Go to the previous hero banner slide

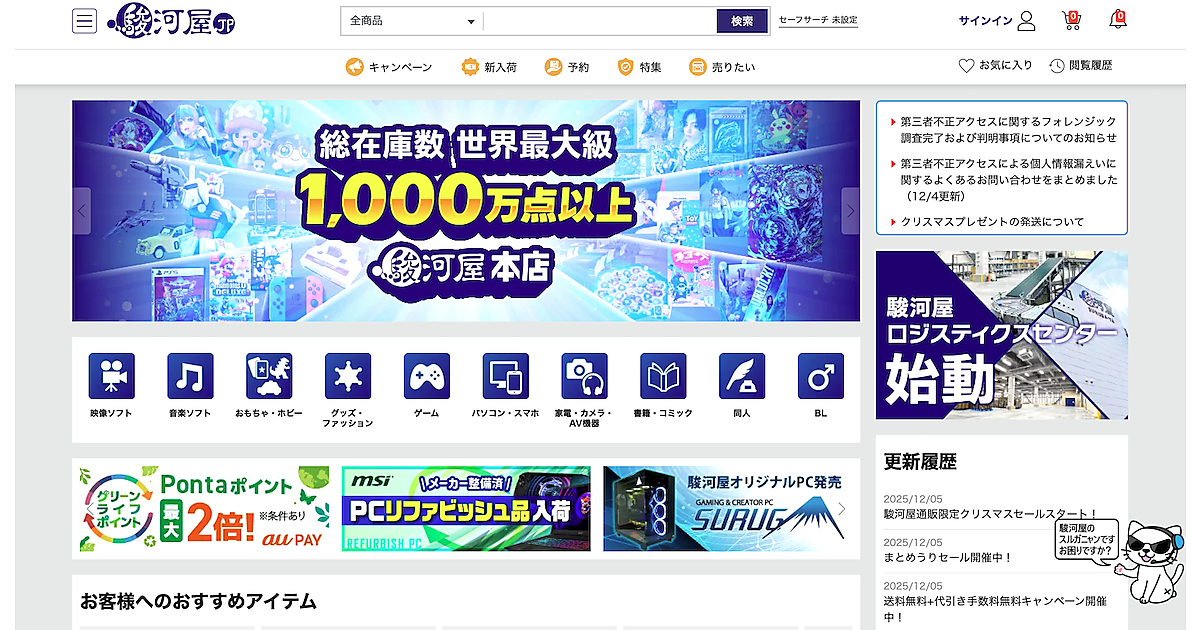[82, 211]
